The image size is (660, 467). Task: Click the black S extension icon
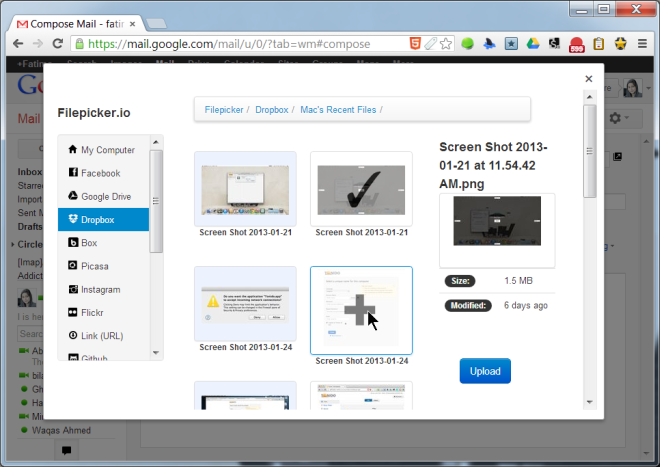coord(555,43)
